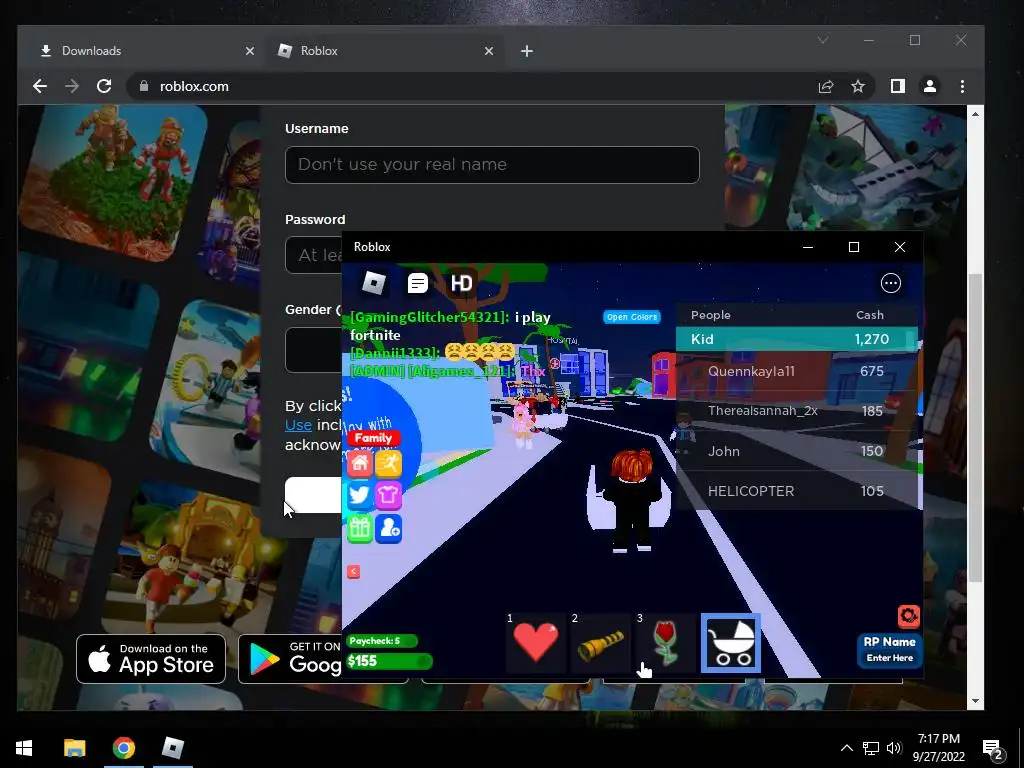Open the Twitter bird codes icon
The height and width of the screenshot is (768, 1024).
(x=360, y=496)
